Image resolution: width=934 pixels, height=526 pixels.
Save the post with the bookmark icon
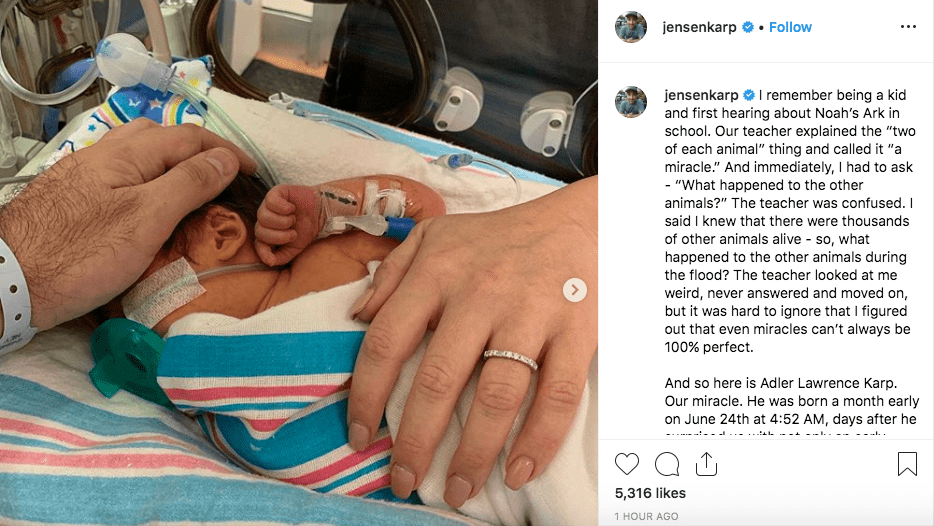[907, 464]
